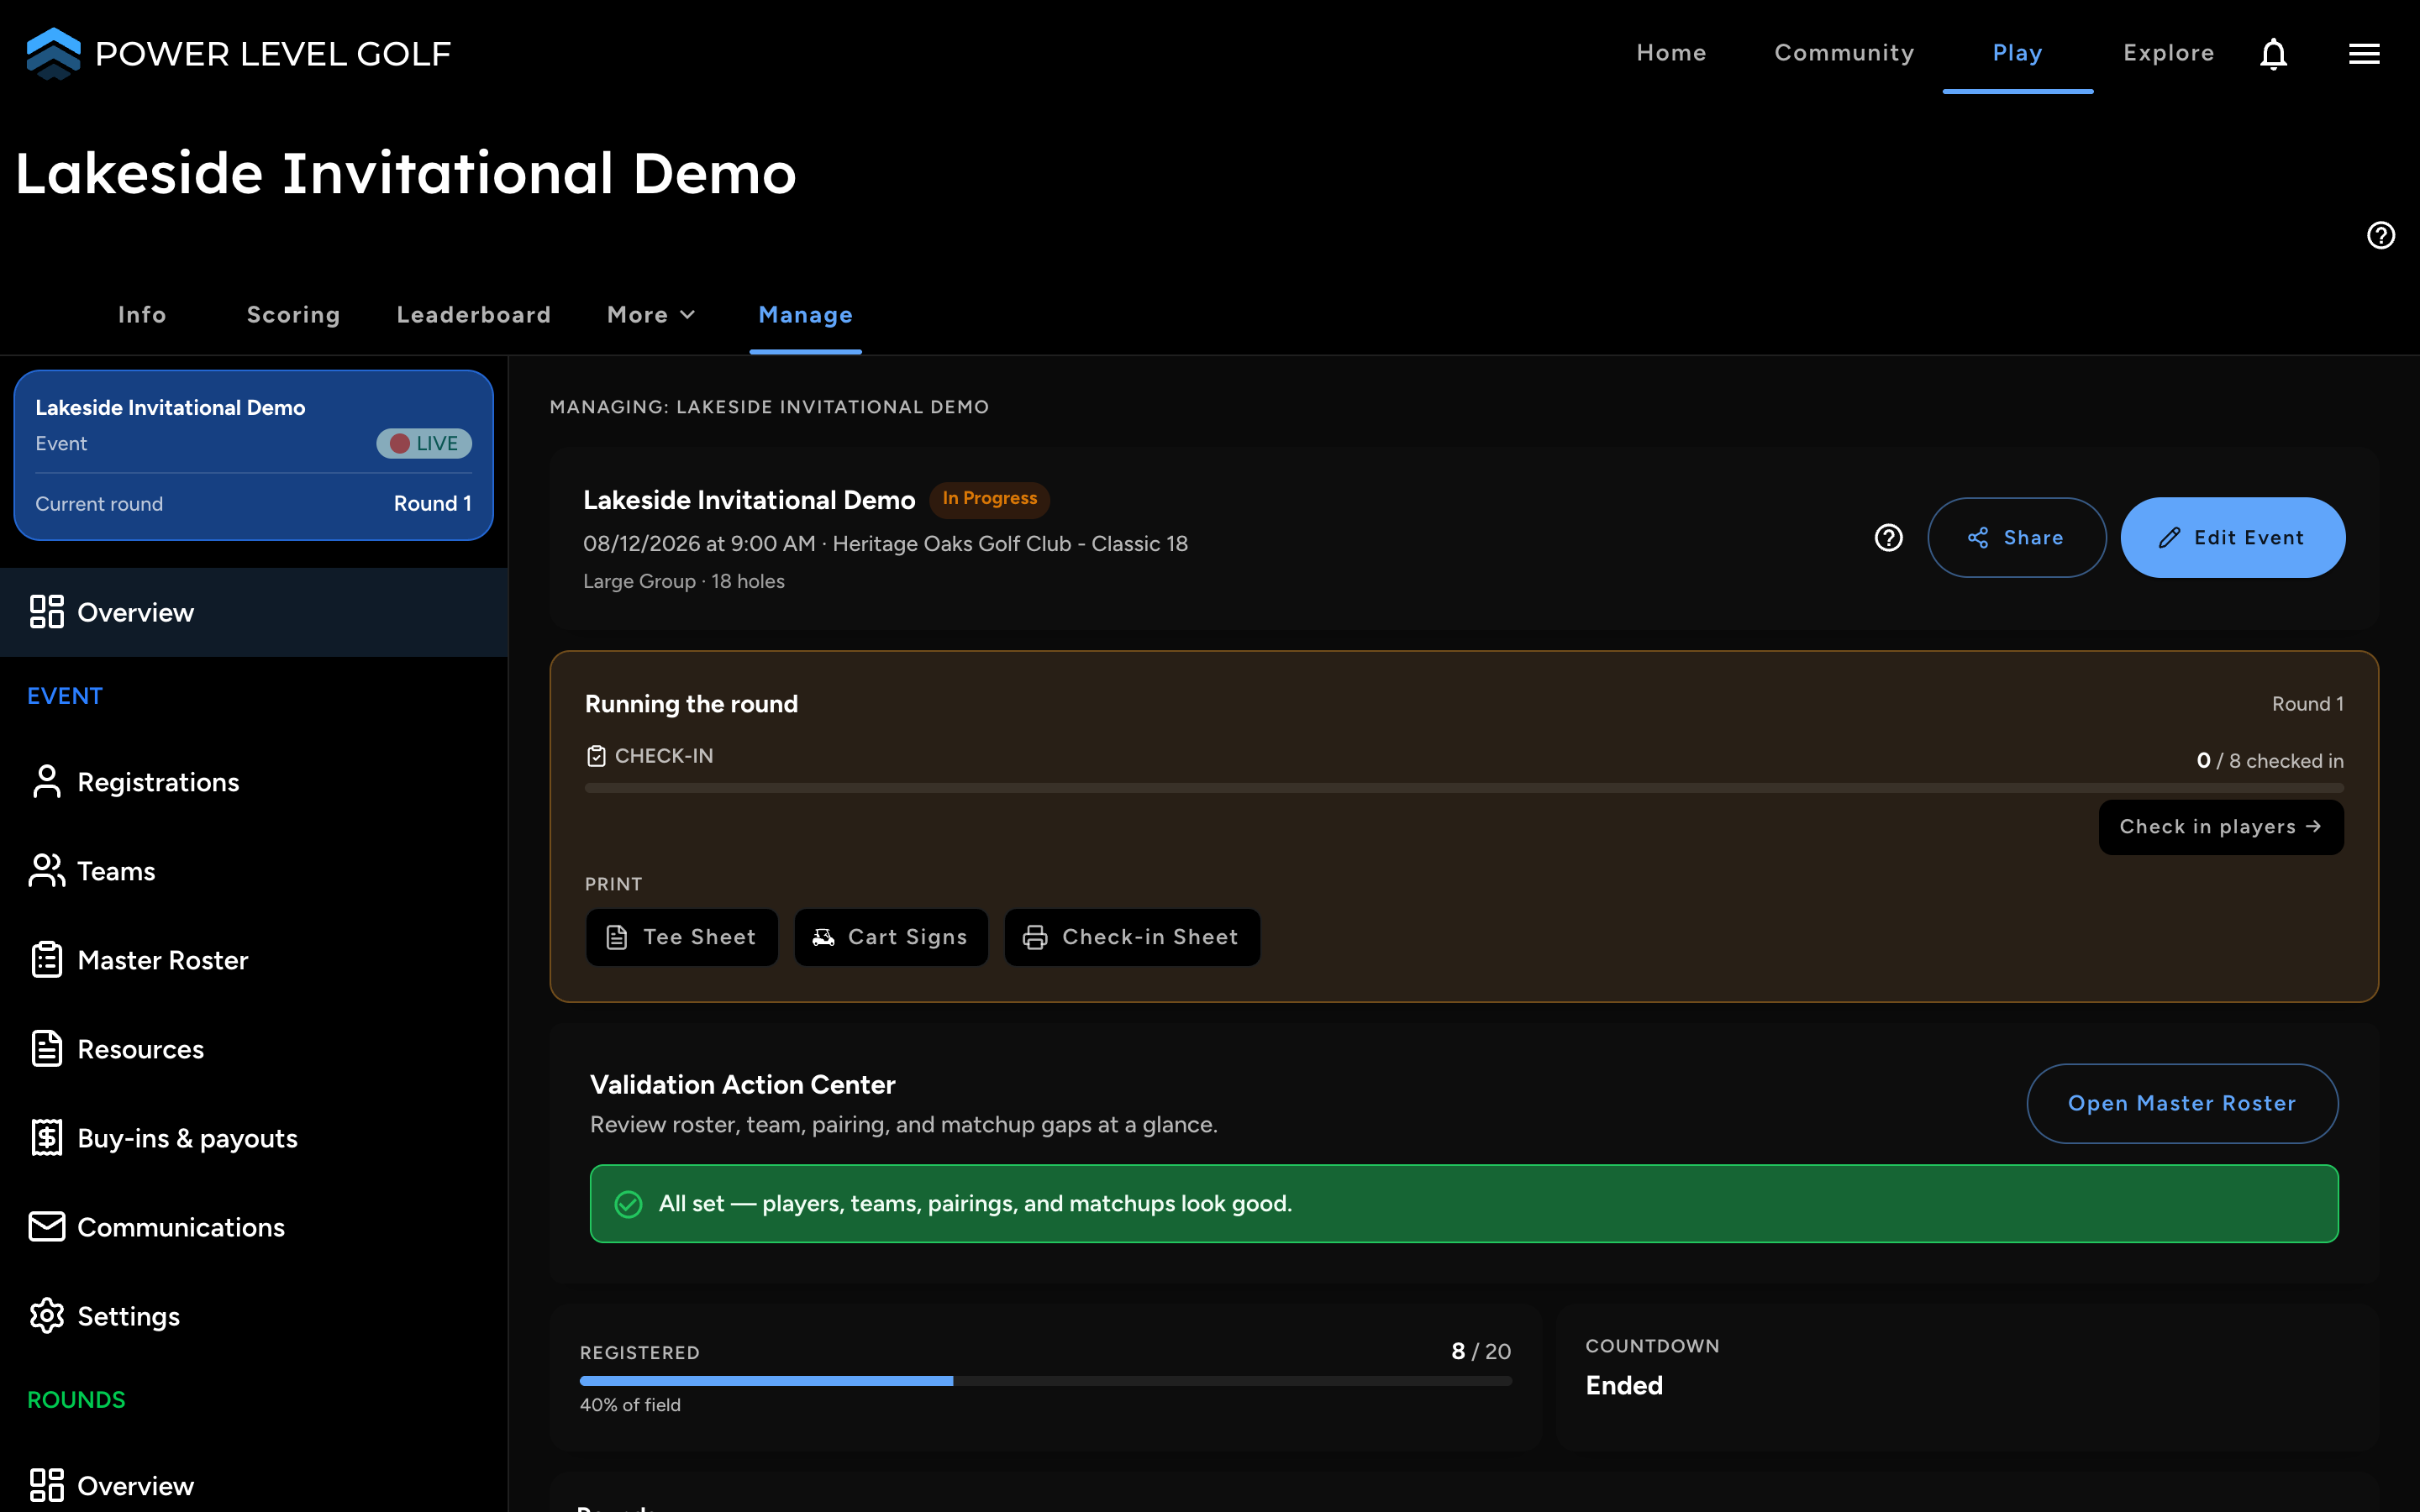Click the Rounds Overview grid icon

(x=47, y=1485)
